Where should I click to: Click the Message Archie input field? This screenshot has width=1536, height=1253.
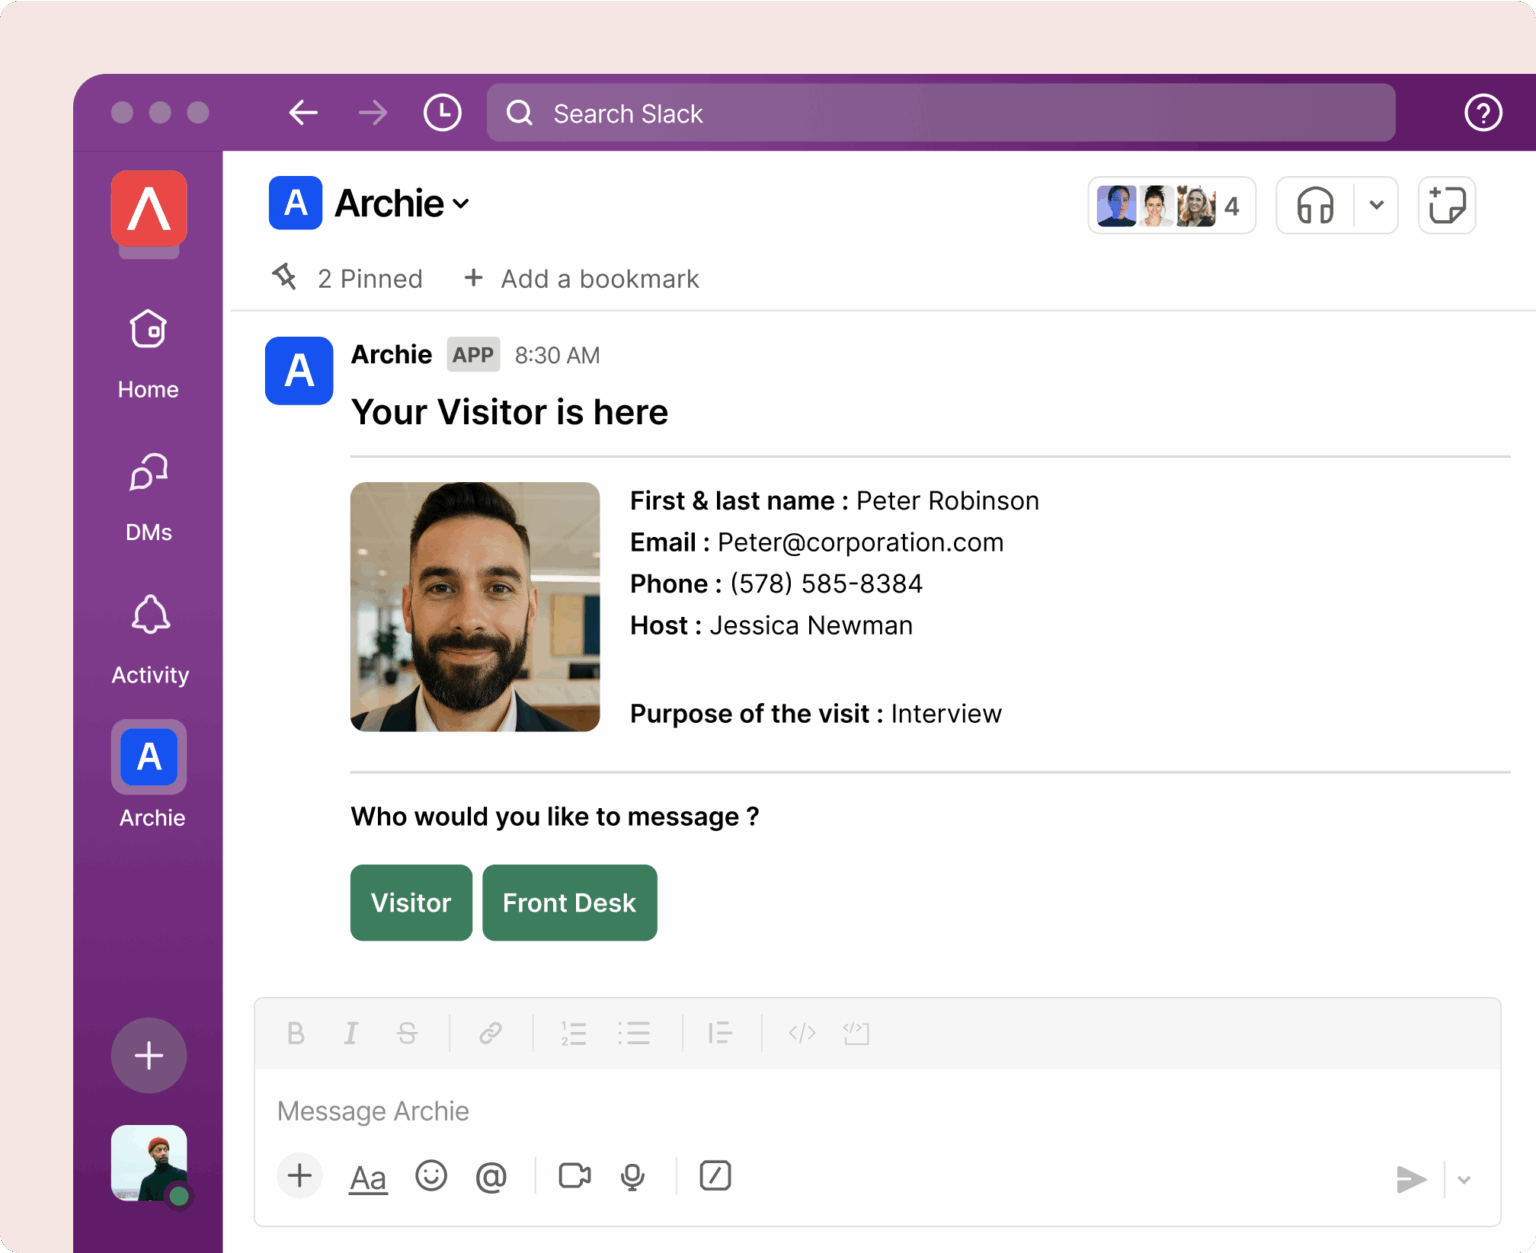click(x=700, y=1110)
